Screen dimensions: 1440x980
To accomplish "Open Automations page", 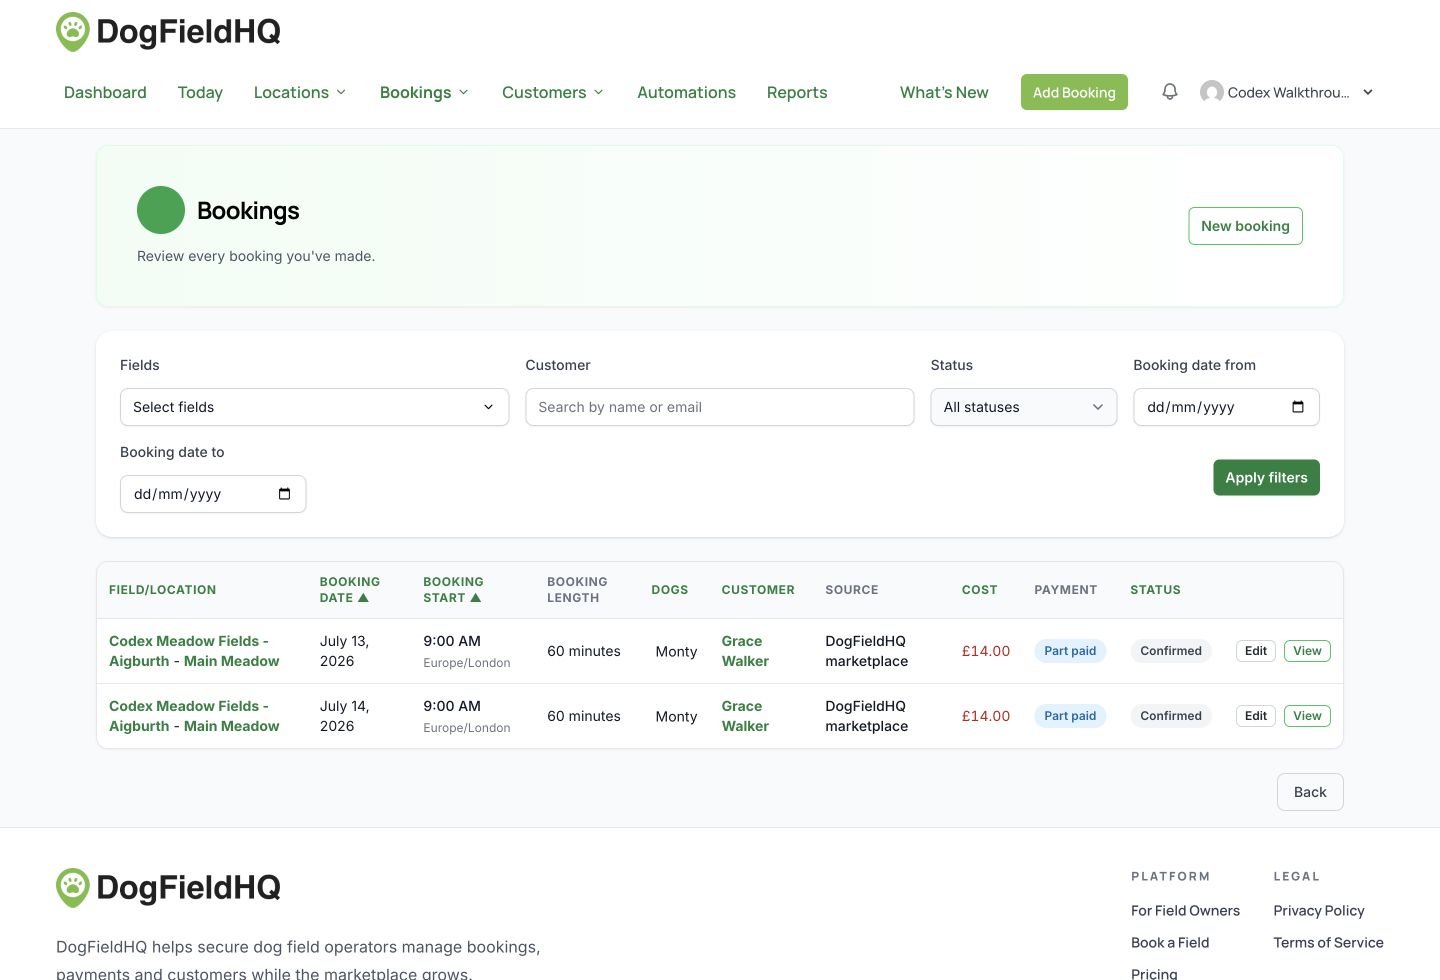I will click(x=686, y=92).
